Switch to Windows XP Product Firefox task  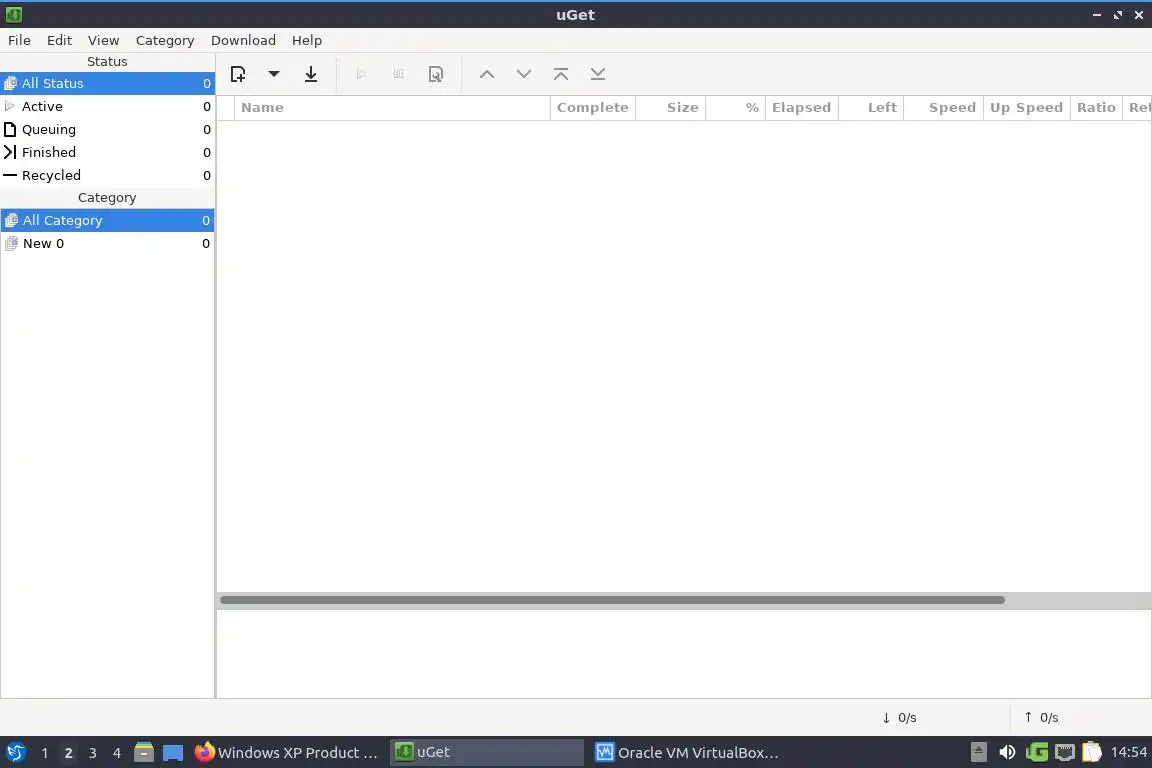click(287, 753)
